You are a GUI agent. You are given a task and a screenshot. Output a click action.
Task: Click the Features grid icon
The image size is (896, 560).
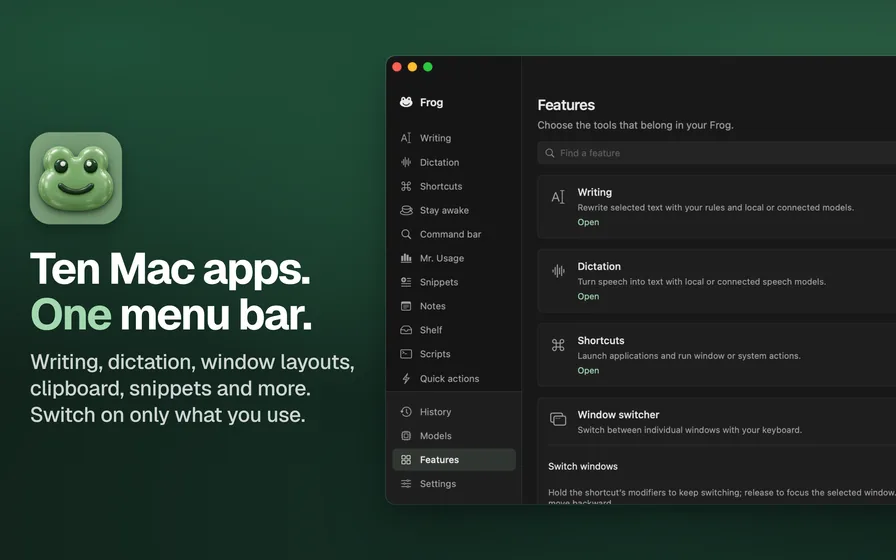pos(406,459)
